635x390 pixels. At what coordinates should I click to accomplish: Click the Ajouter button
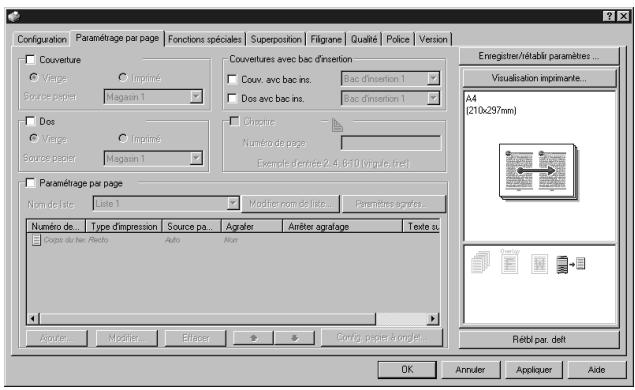coord(56,338)
